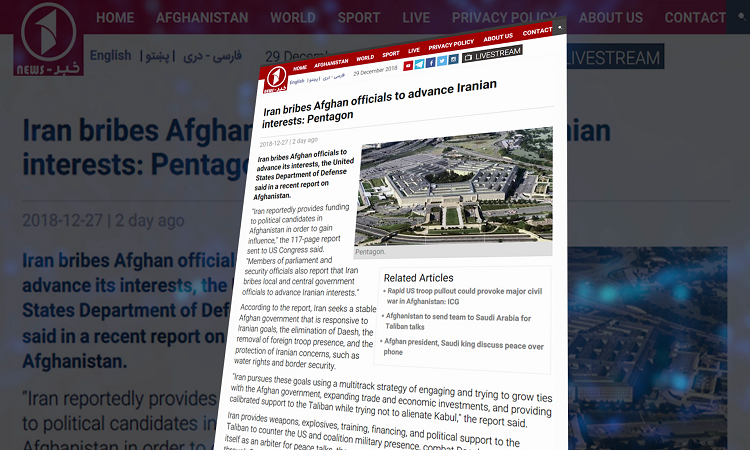Screen dimensions: 750x450
Task: Click the 'Pentagon.' image caption
Action: pos(370,252)
